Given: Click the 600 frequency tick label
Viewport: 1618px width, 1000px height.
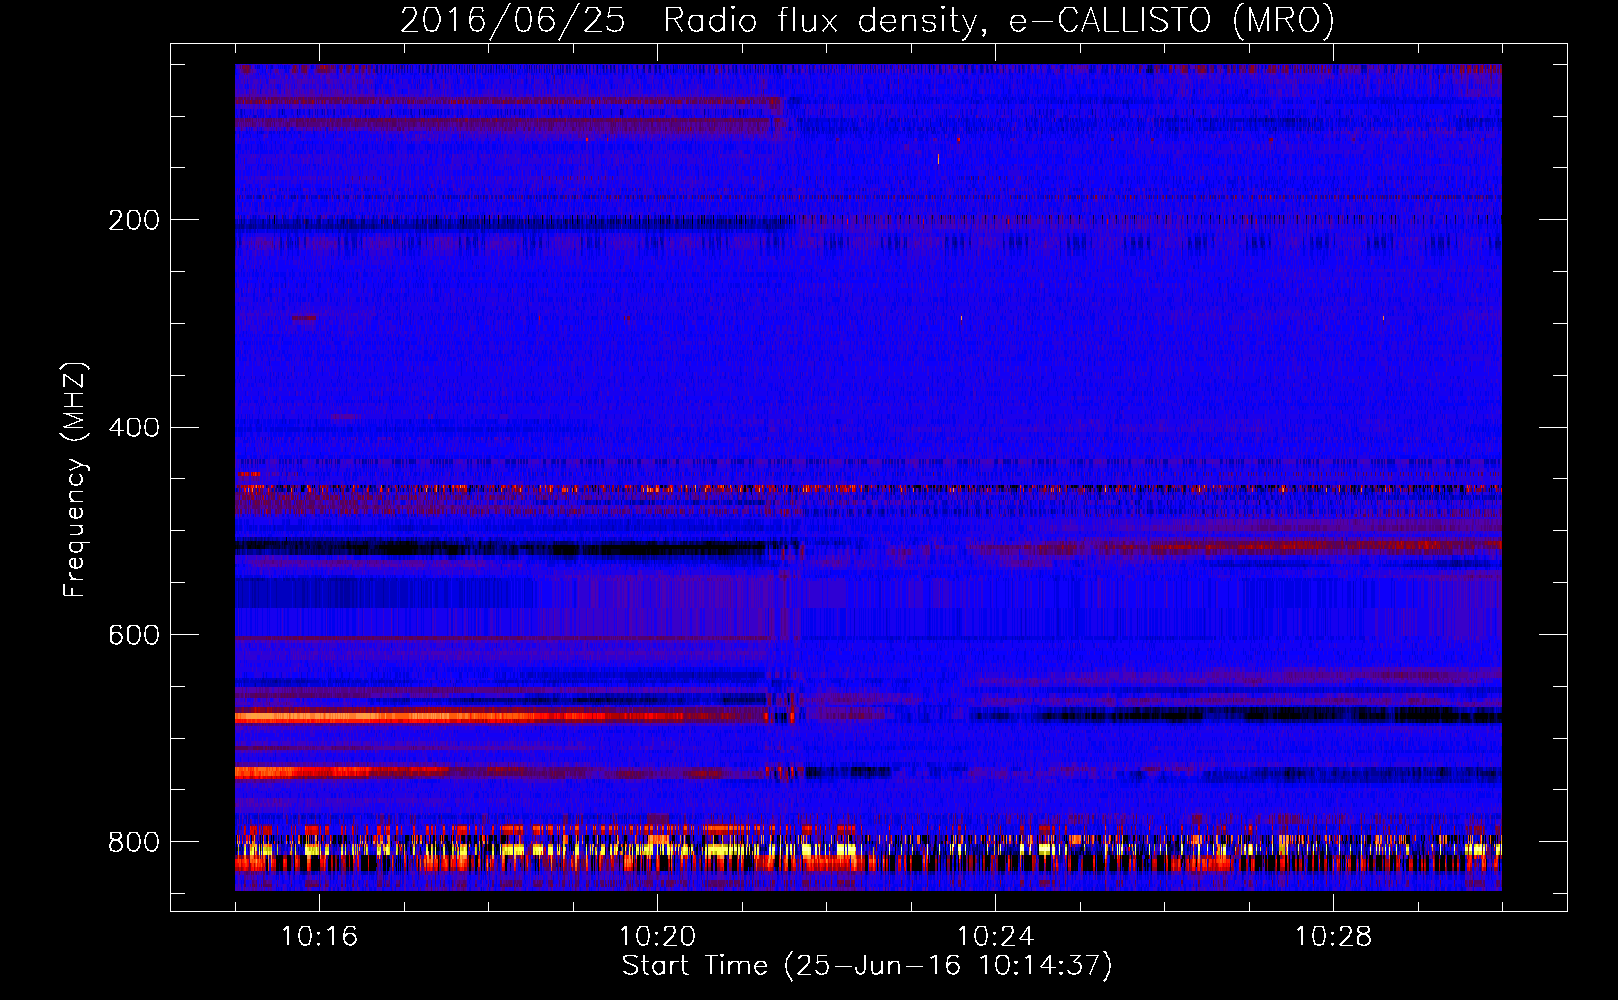Looking at the screenshot, I should pos(133,636).
